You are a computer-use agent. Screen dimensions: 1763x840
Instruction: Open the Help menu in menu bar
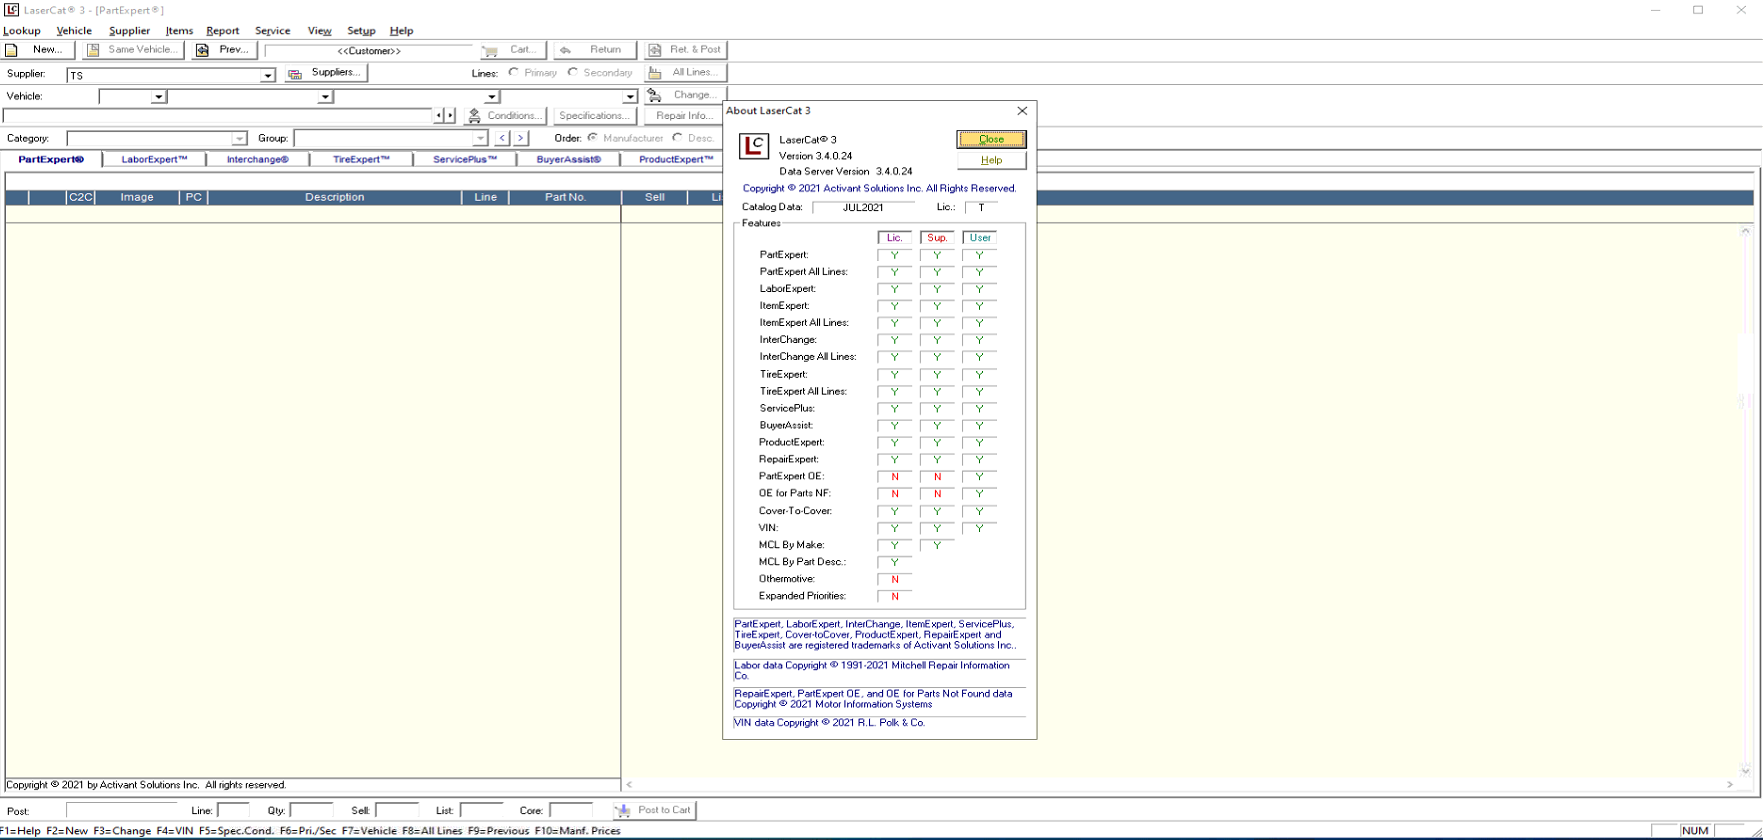tap(401, 31)
